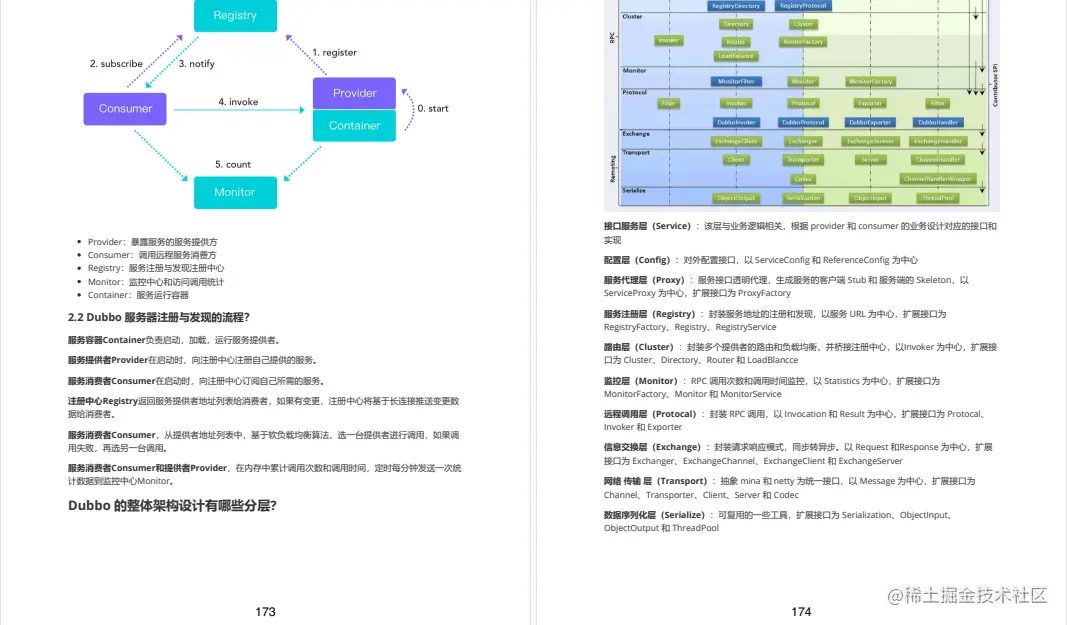This screenshot has width=1067, height=625.
Task: Click page number 173
Action: [265, 611]
